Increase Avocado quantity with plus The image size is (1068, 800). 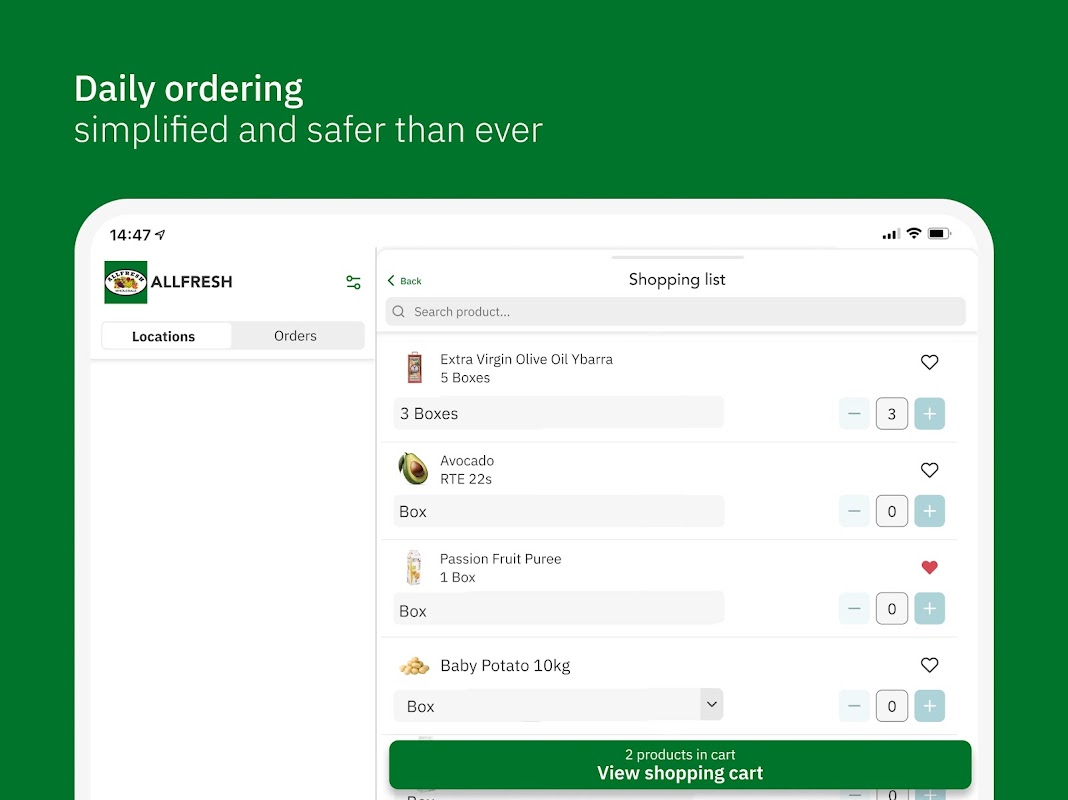click(929, 511)
